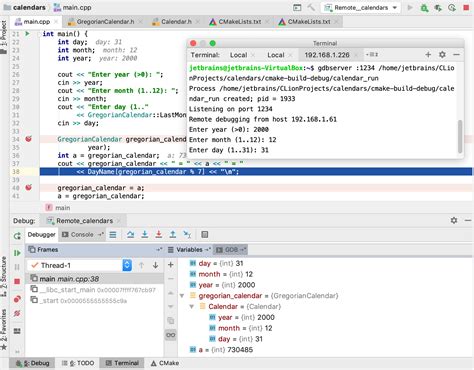Click the Build hammer icon
The width and height of the screenshot is (474, 370).
tap(311, 7)
